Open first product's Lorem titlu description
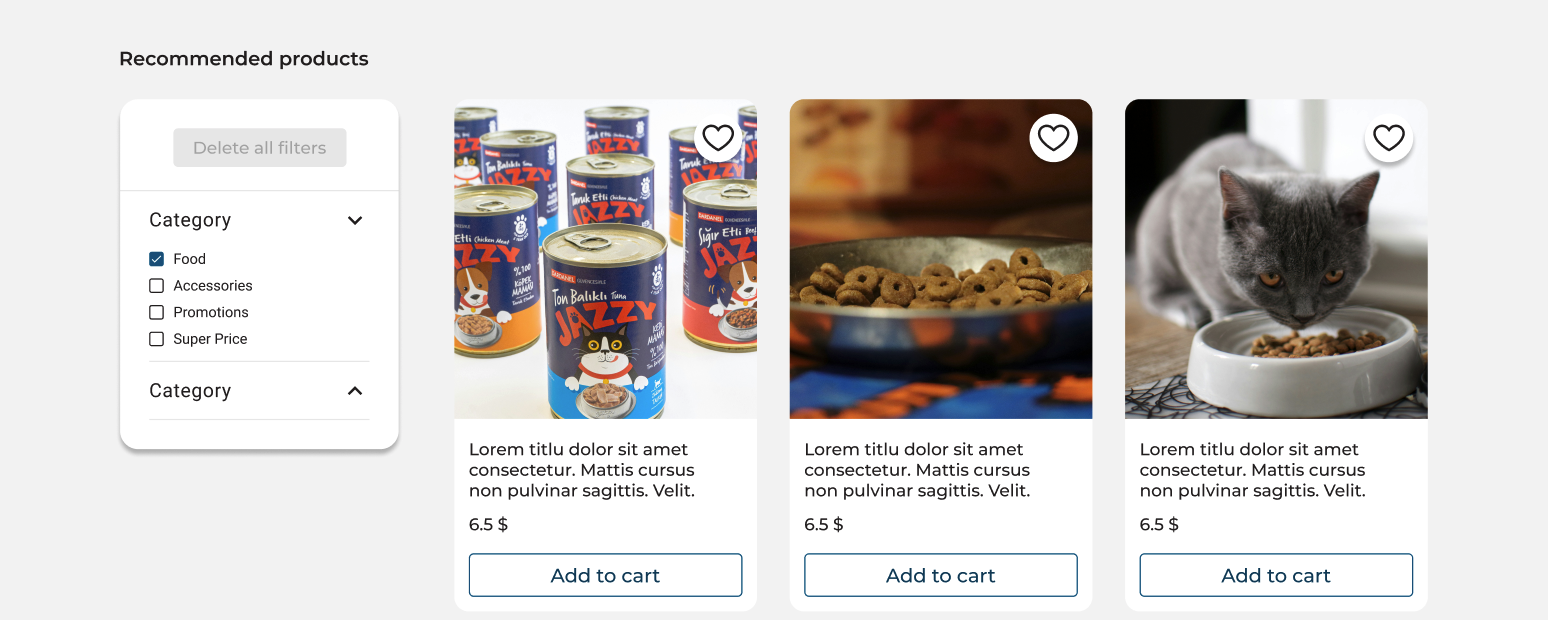 (x=582, y=470)
